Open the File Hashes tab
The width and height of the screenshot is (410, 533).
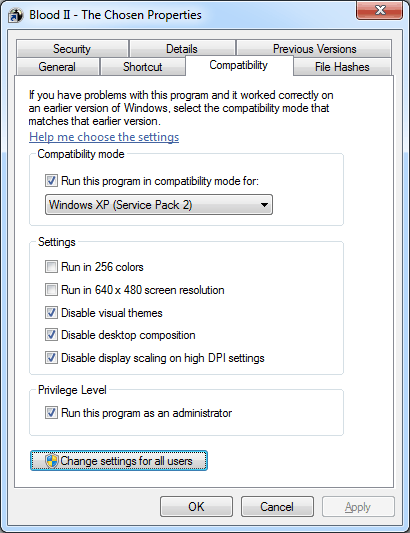342,67
